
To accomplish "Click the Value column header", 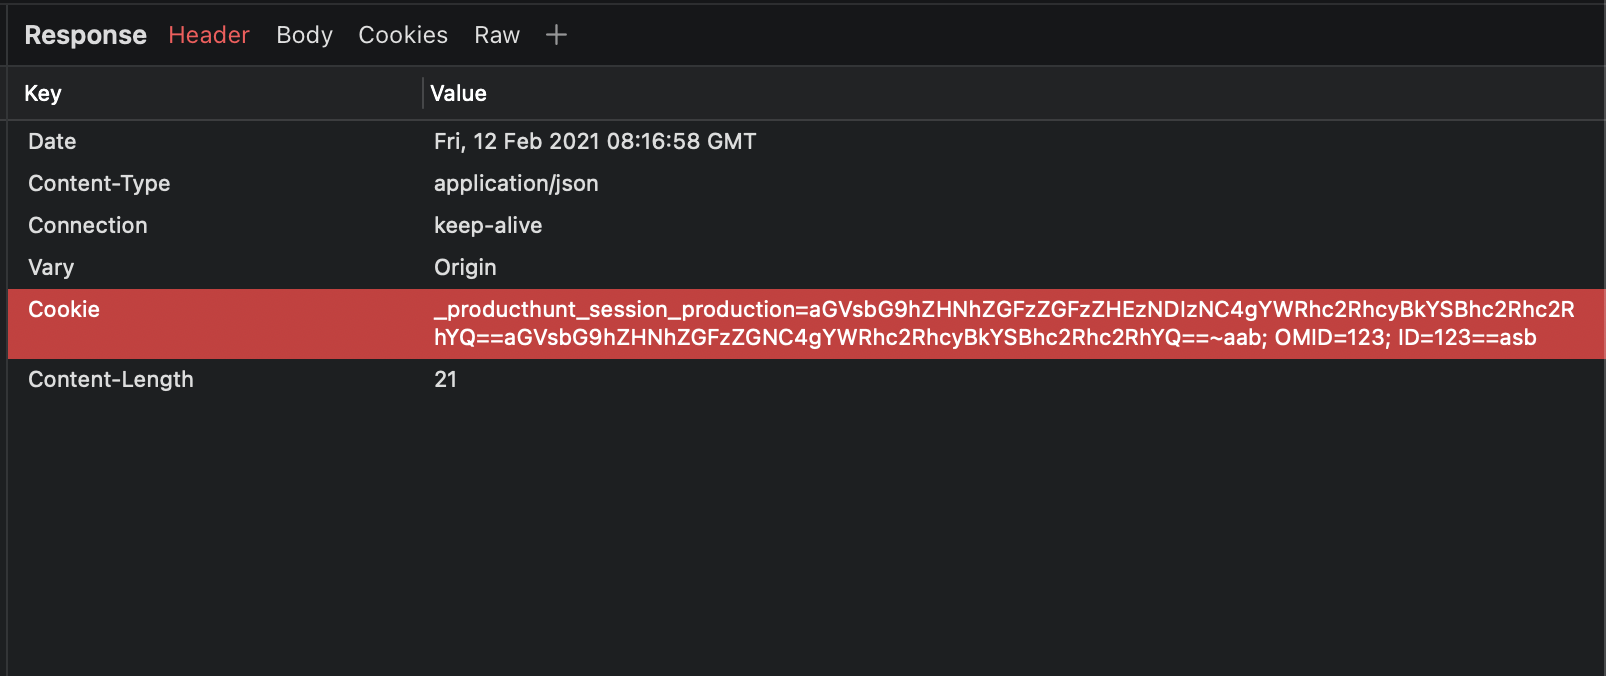I will [x=458, y=93].
